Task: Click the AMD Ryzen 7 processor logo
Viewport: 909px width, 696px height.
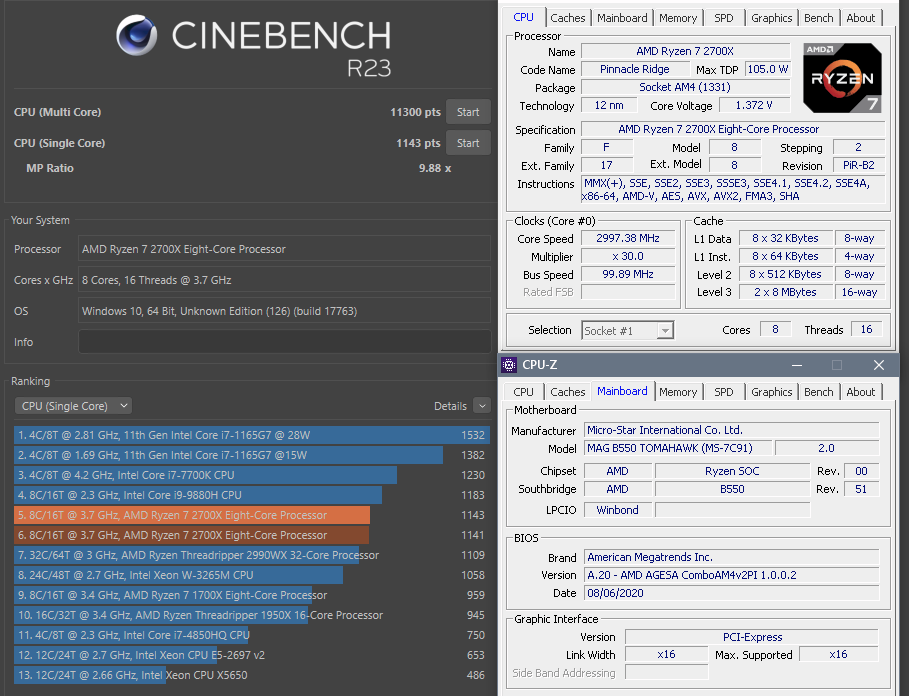Action: click(x=842, y=78)
